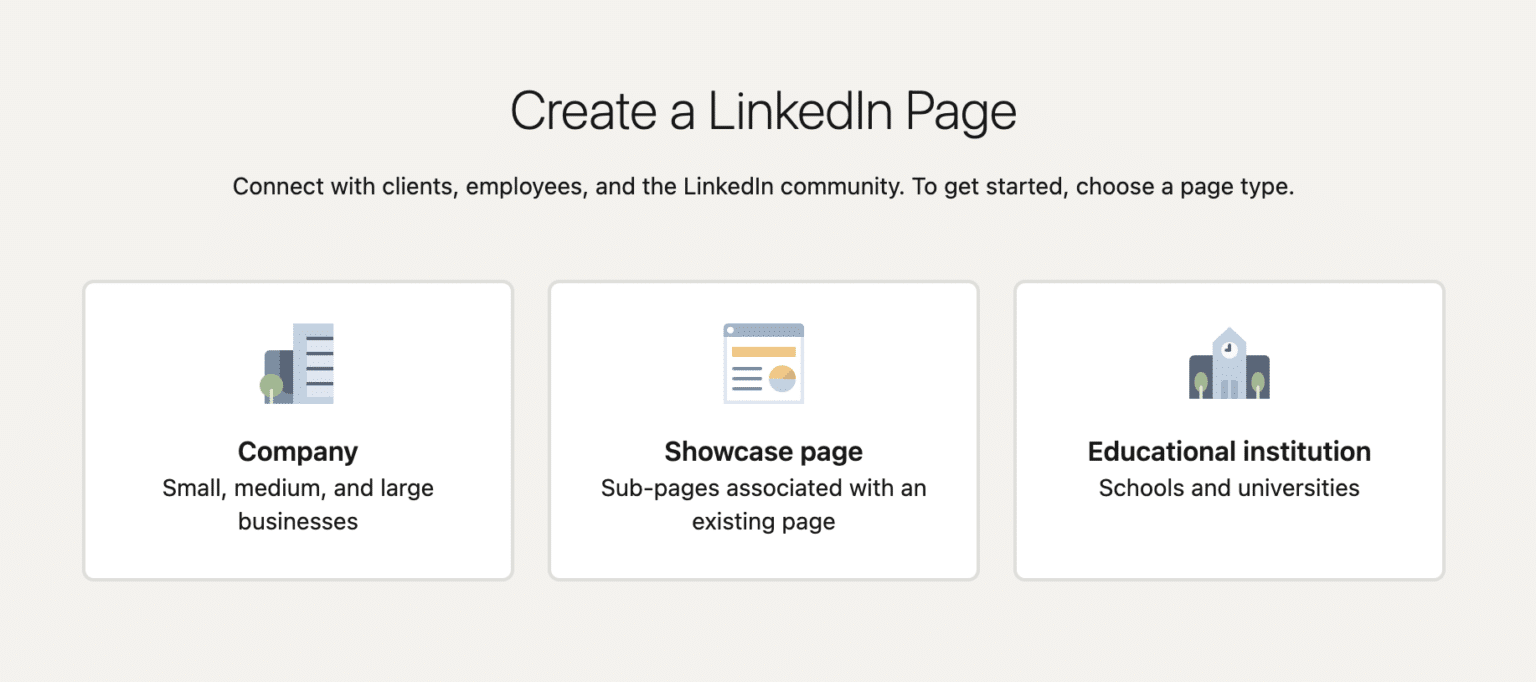Click the bold Company heading

[297, 451]
